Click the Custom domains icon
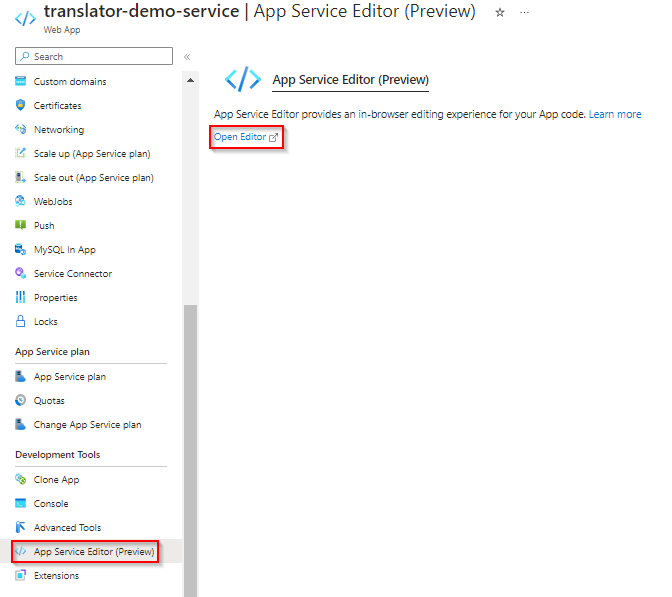Screen dimensions: 672x597 click(x=21, y=81)
